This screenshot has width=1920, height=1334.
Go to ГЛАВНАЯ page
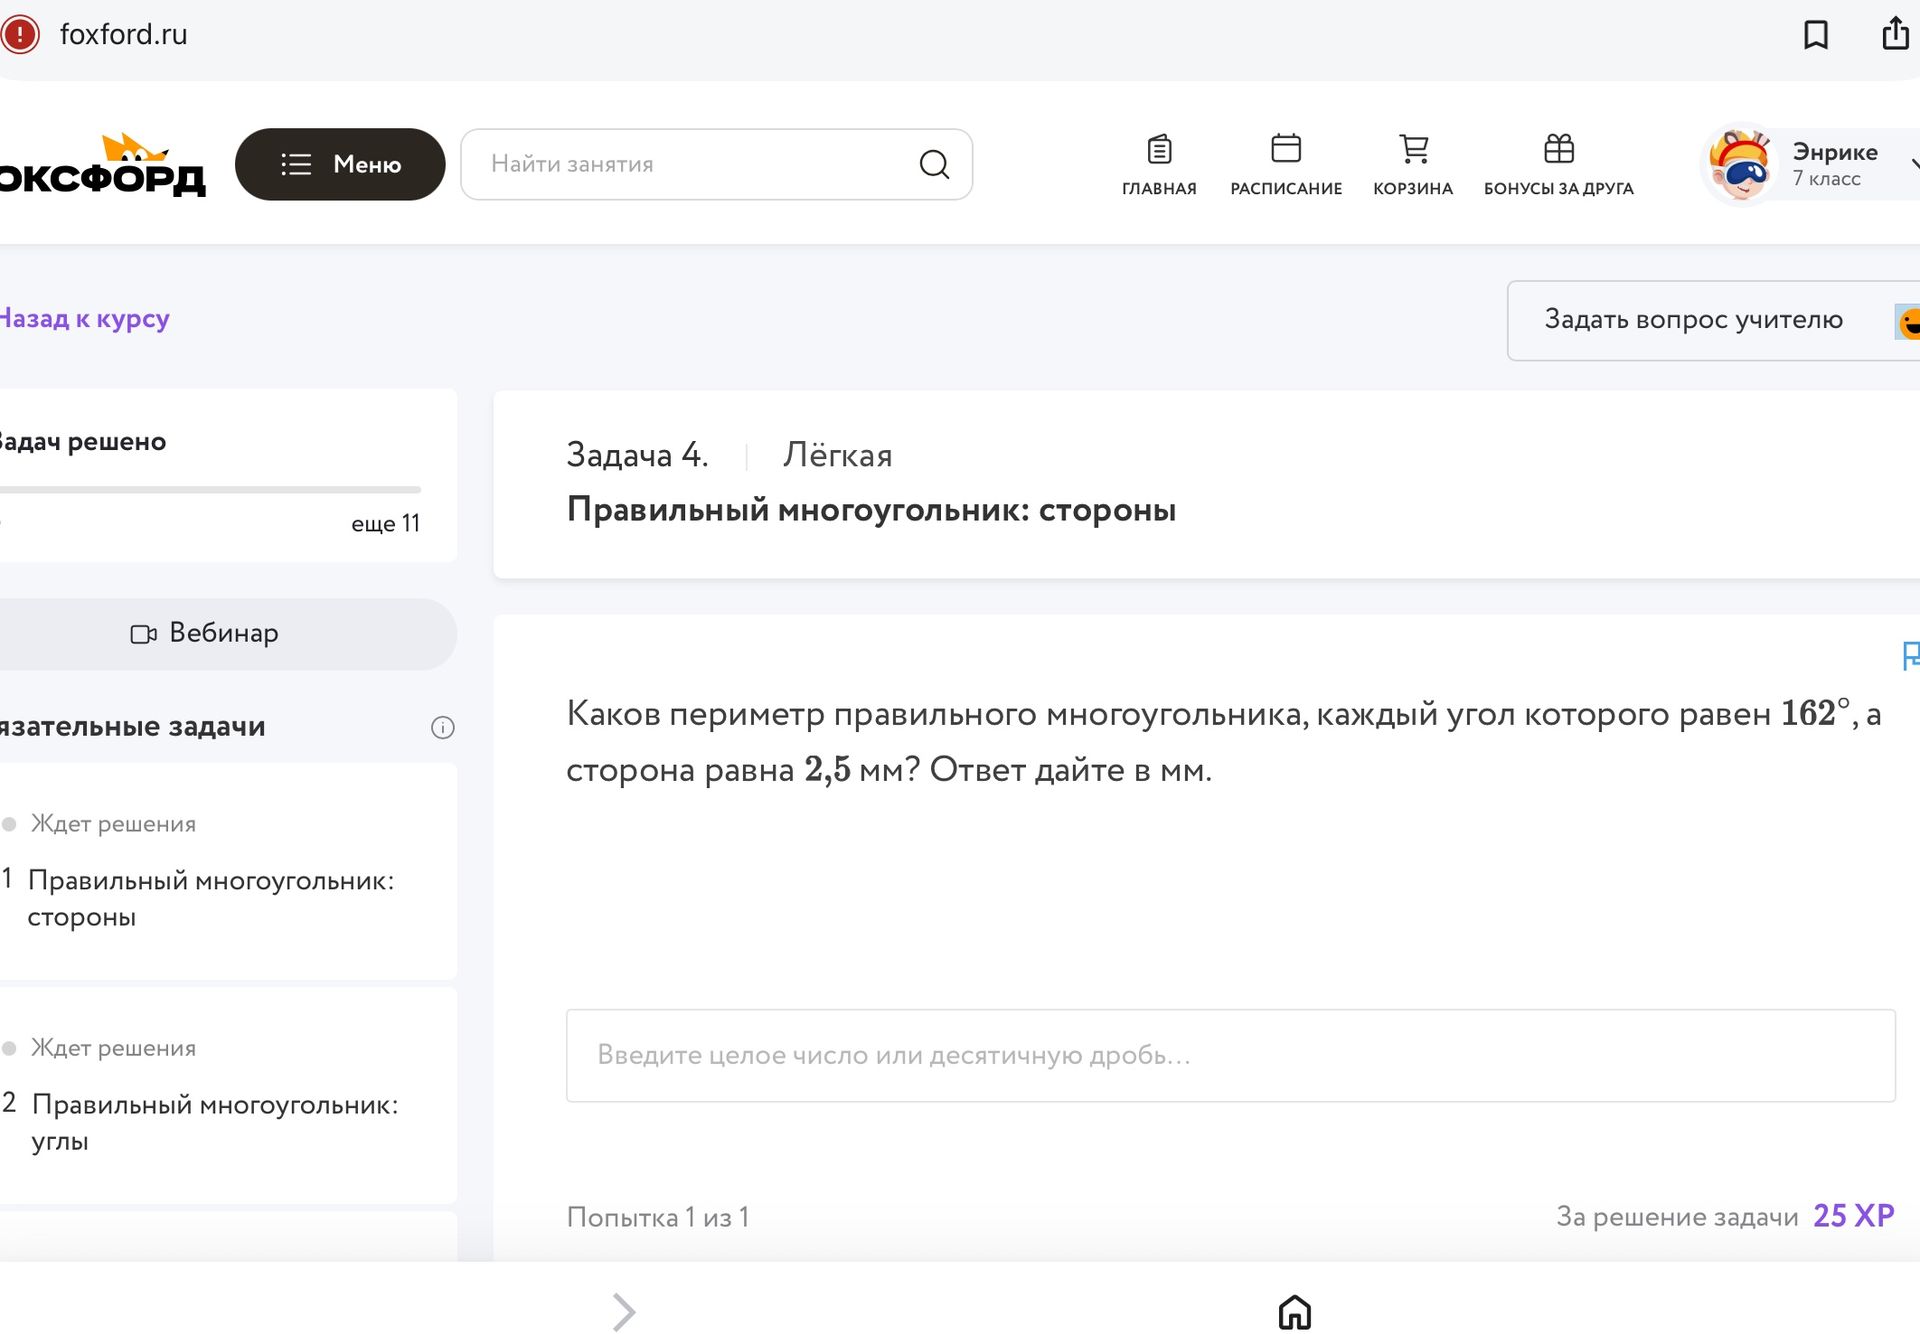click(1159, 165)
